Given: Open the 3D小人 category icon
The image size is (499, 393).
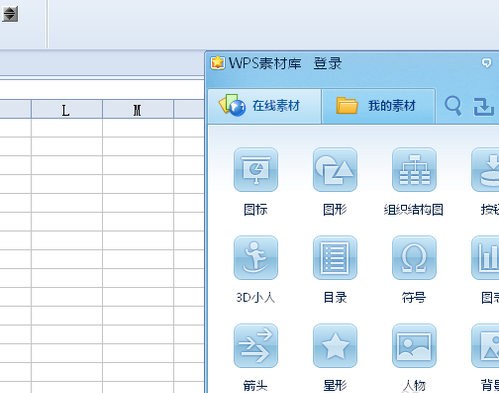Looking at the screenshot, I should coord(256,258).
